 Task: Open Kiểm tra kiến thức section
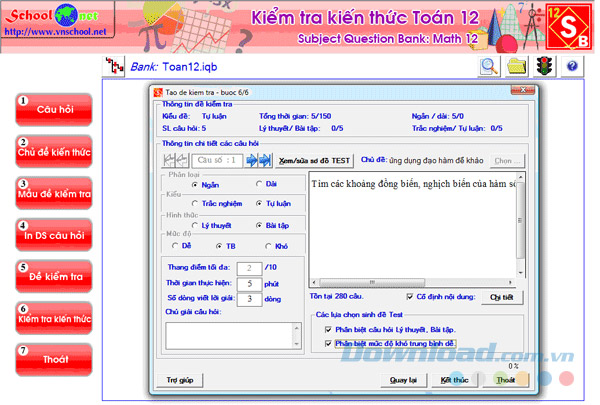tap(54, 318)
